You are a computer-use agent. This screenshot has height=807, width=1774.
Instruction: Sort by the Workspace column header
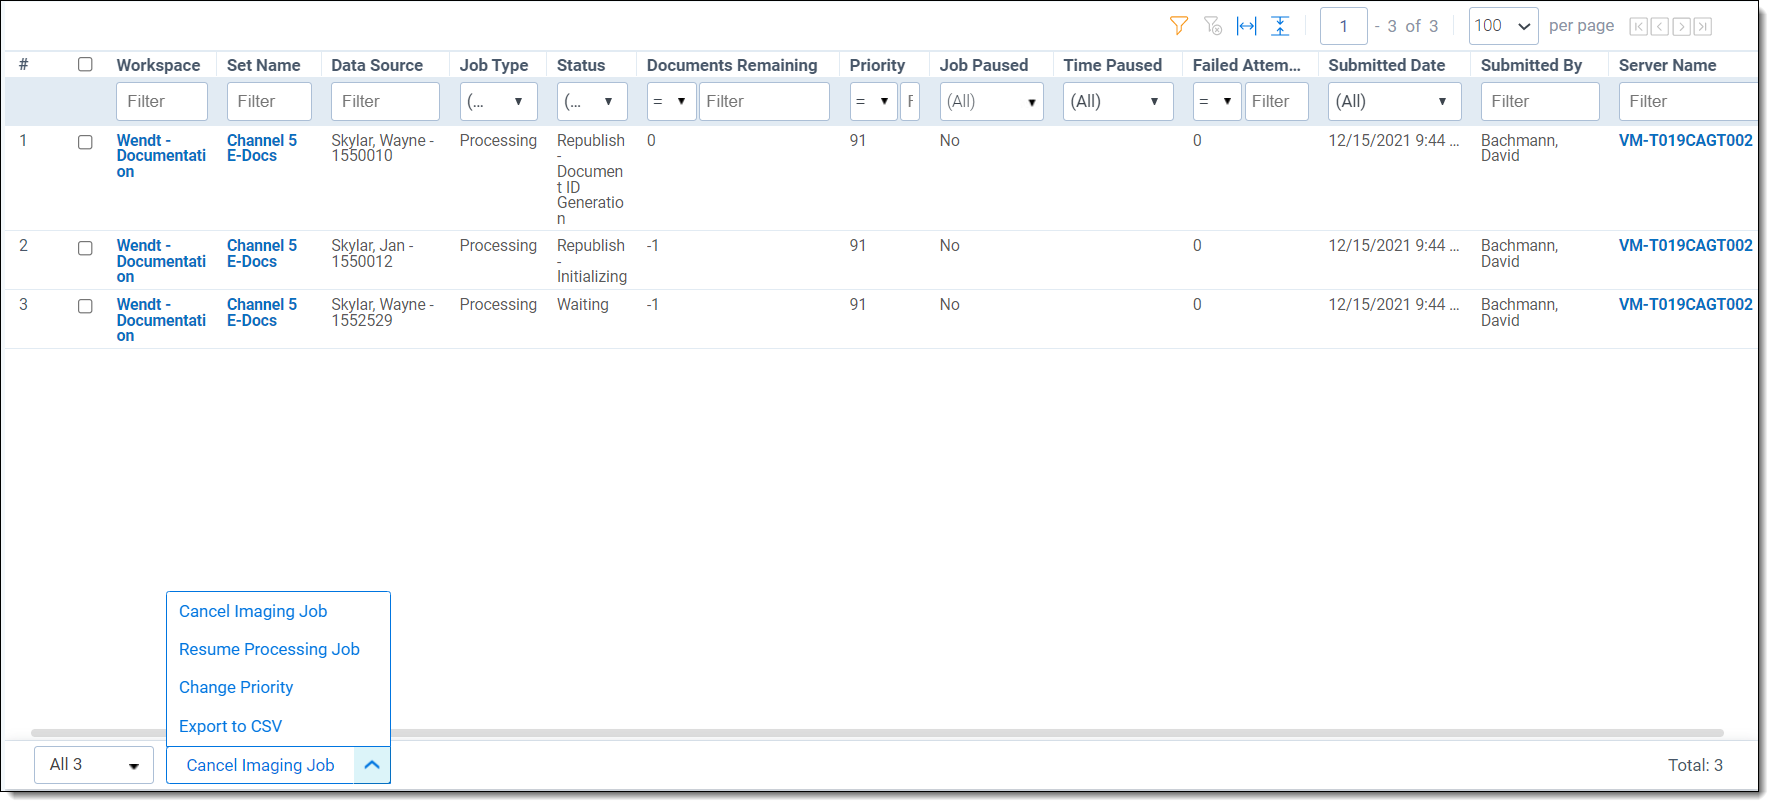(x=158, y=65)
